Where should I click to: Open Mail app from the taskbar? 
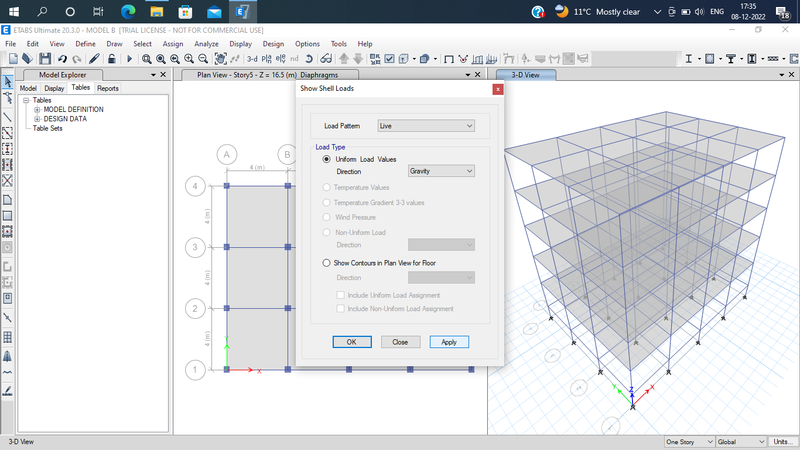point(214,11)
